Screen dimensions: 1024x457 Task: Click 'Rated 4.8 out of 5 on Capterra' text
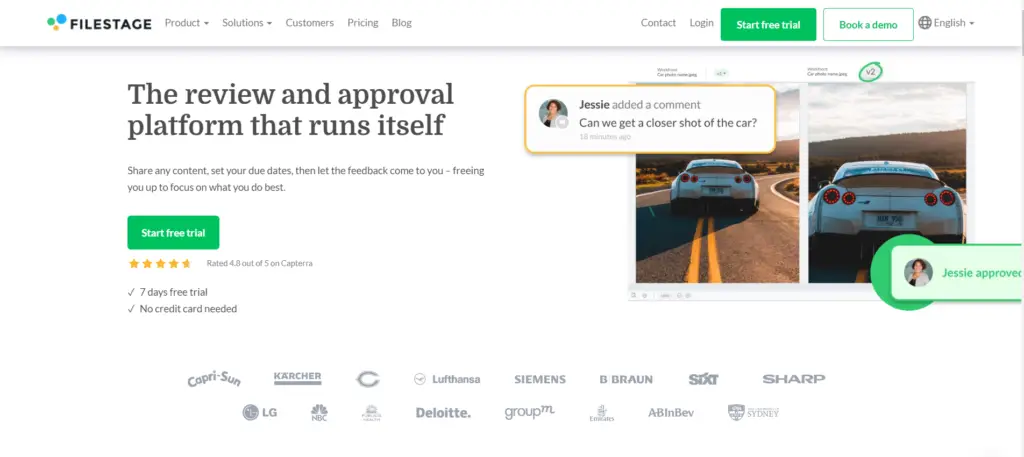(259, 264)
